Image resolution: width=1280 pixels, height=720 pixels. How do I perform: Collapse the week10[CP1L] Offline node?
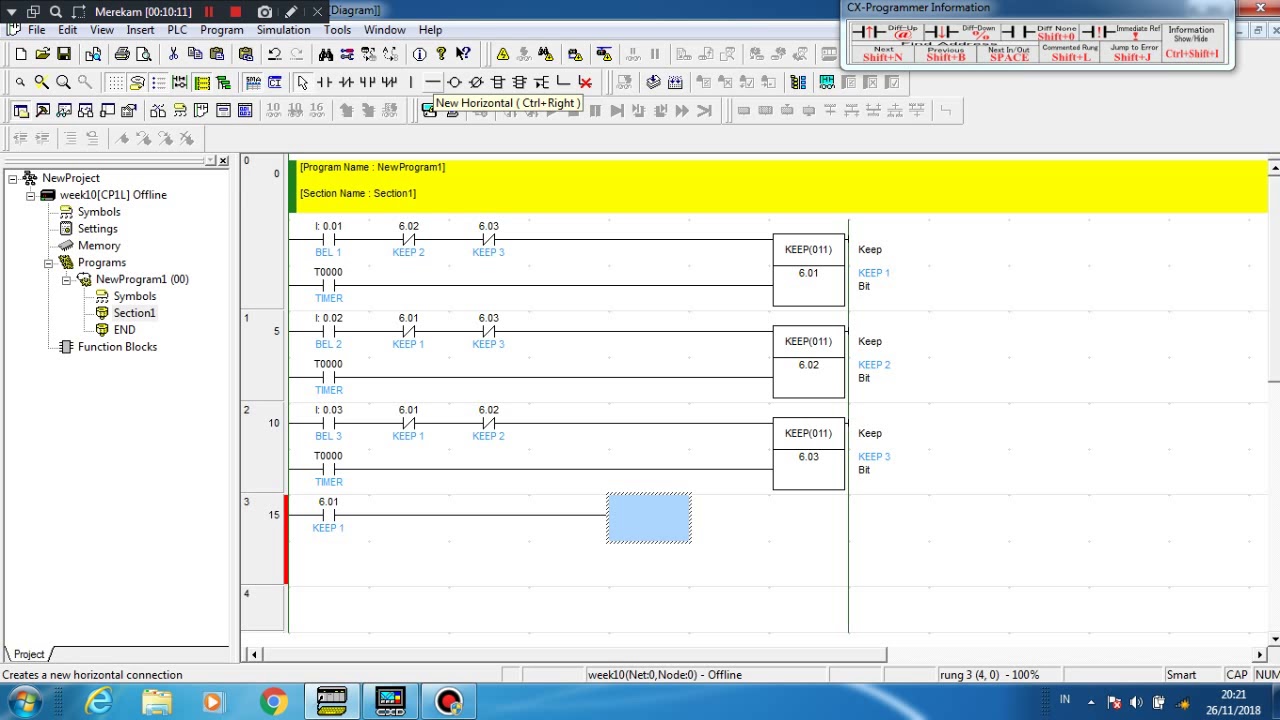point(31,195)
